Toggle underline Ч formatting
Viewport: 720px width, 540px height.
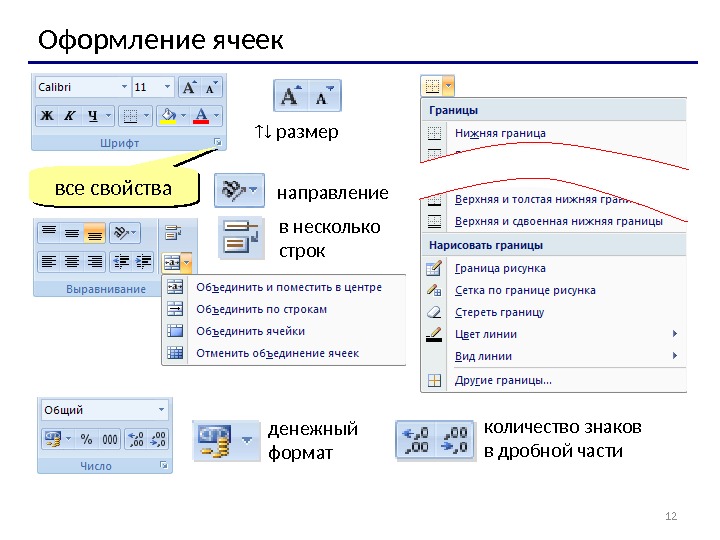click(93, 116)
